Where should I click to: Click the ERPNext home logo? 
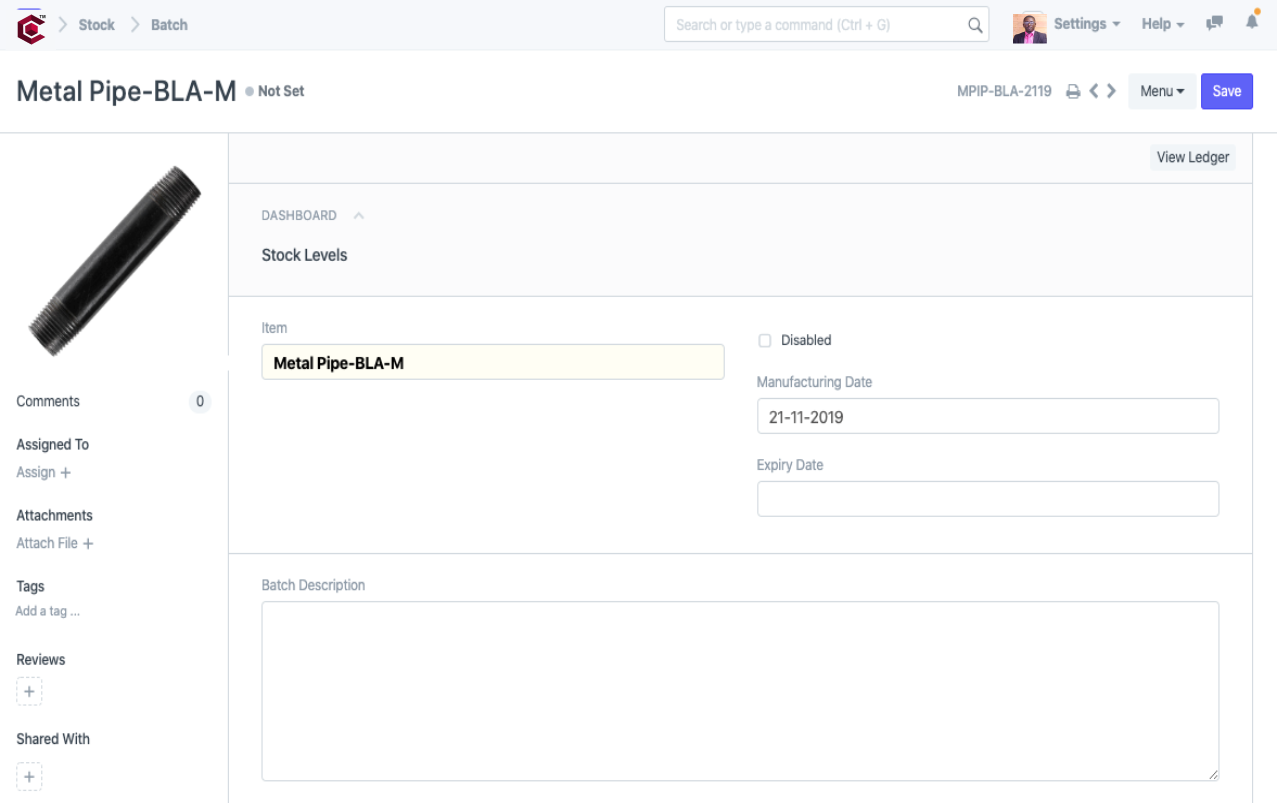pyautogui.click(x=31, y=26)
